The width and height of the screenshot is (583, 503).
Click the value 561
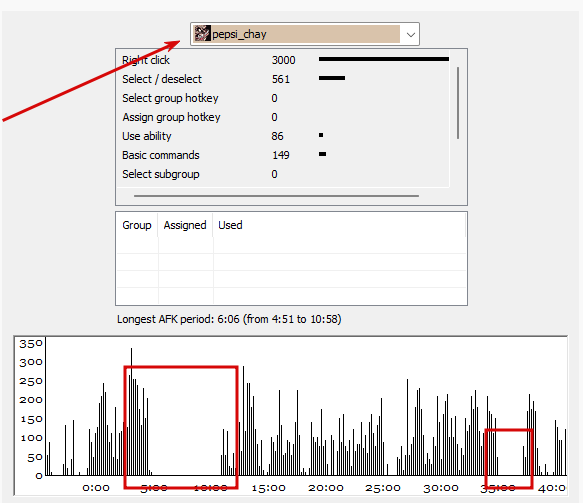281,79
